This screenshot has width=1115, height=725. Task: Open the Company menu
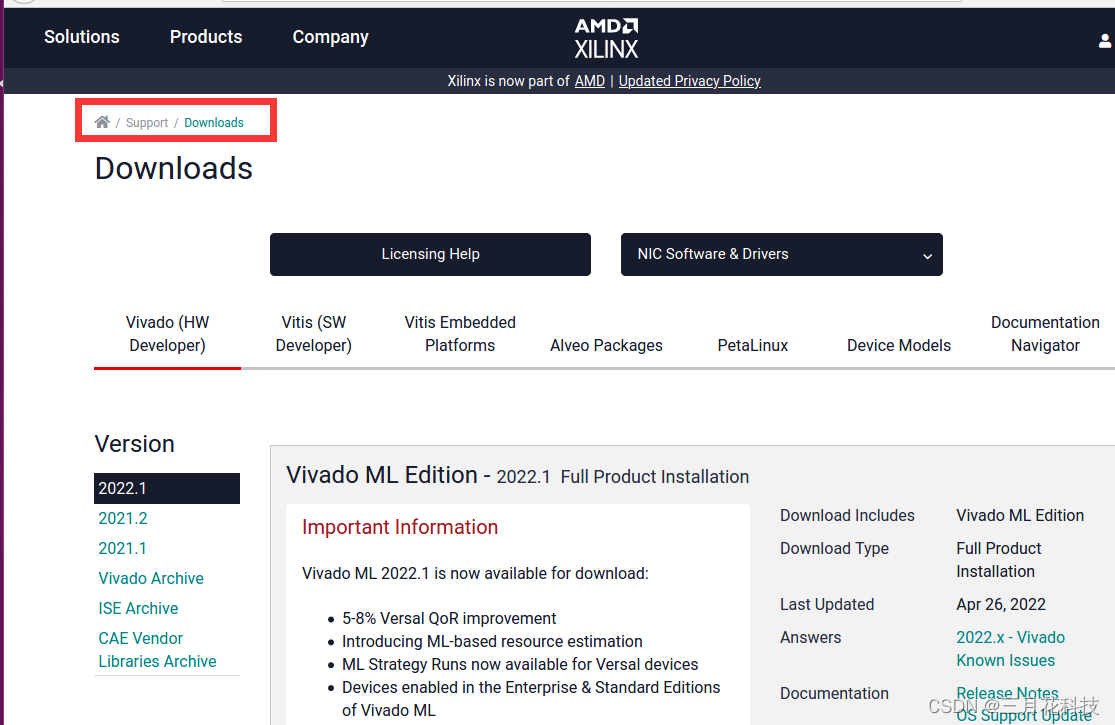[x=330, y=37]
